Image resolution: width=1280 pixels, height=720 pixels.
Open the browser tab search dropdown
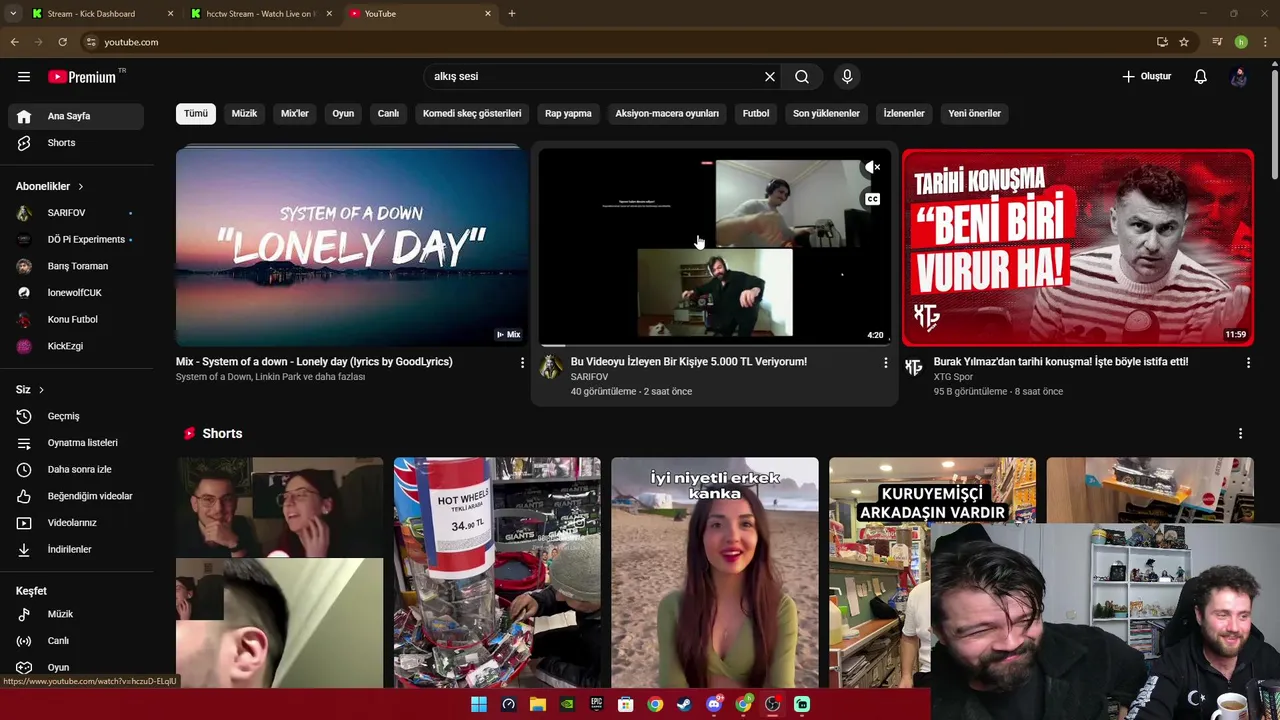(x=13, y=13)
